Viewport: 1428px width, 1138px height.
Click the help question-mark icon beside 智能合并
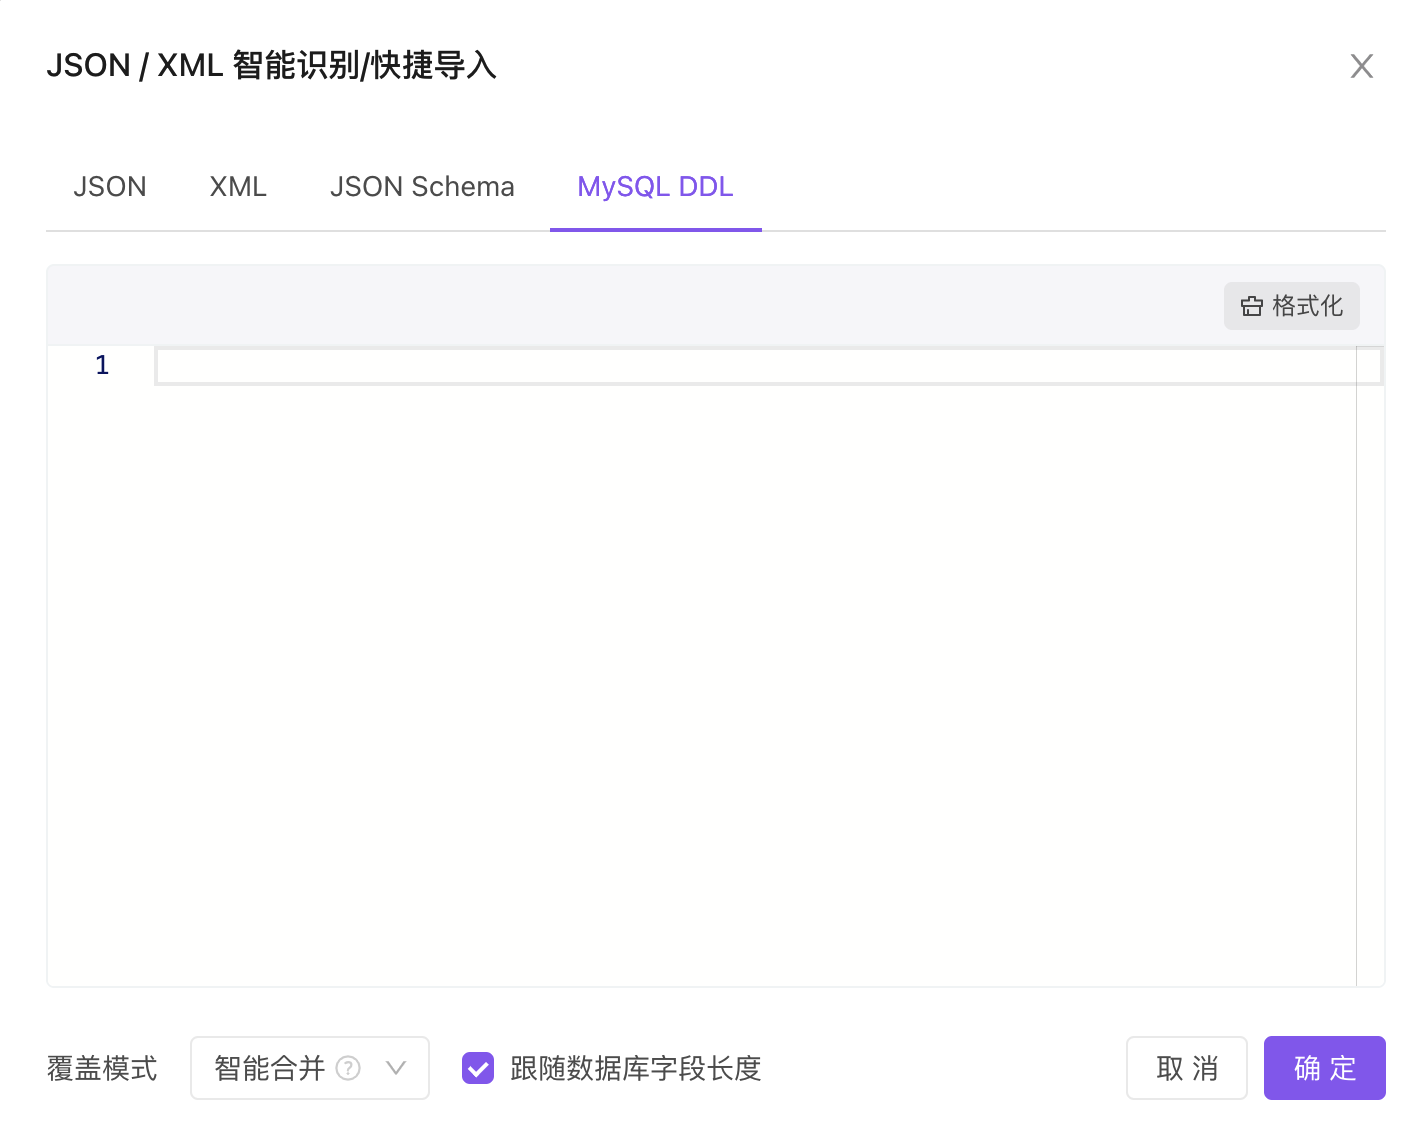pos(348,1068)
